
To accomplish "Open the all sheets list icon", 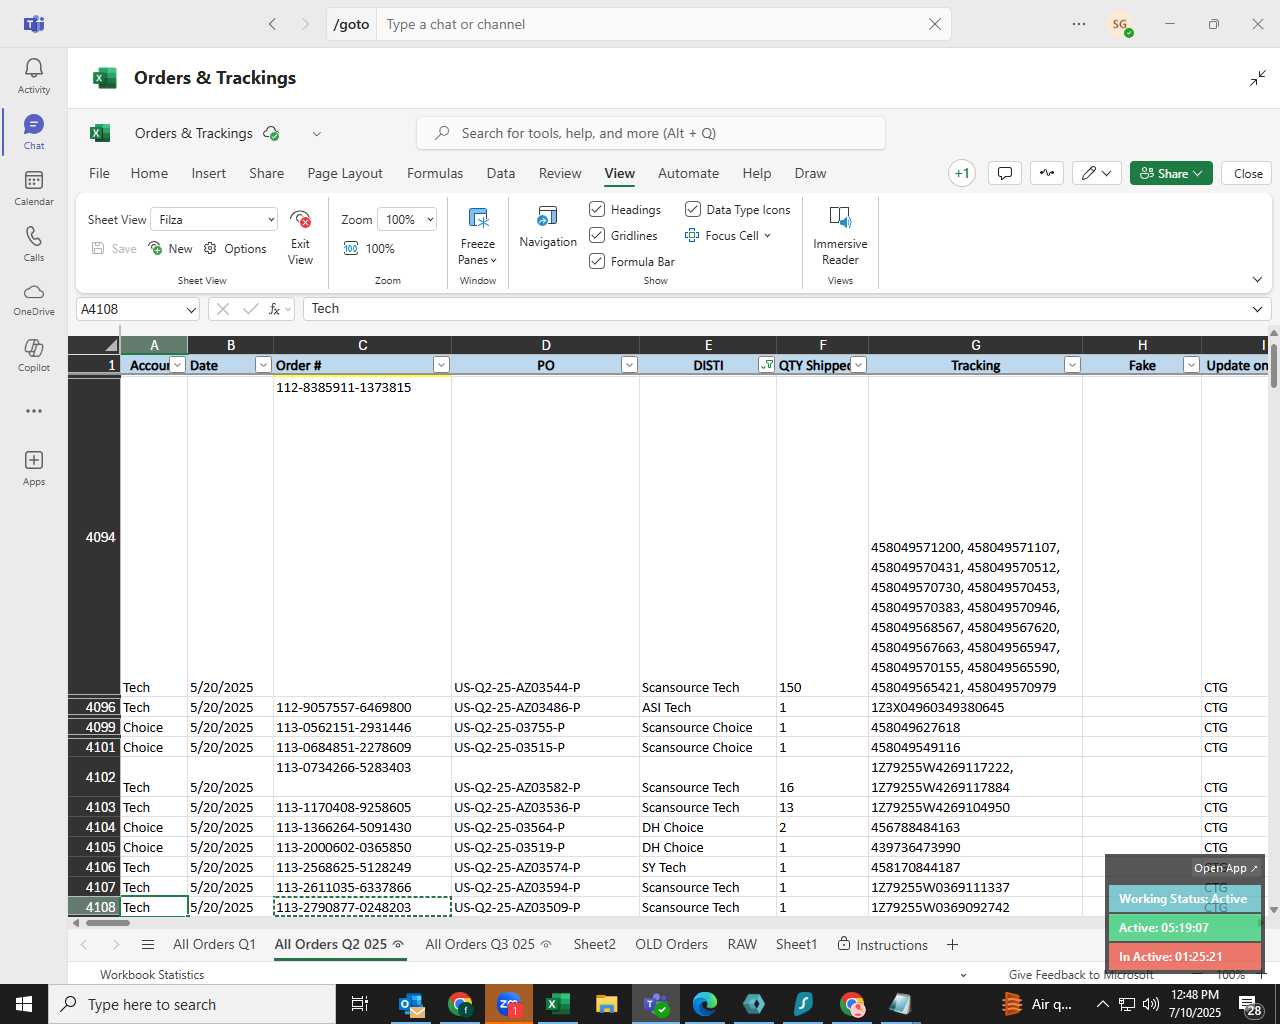I will click(x=148, y=945).
